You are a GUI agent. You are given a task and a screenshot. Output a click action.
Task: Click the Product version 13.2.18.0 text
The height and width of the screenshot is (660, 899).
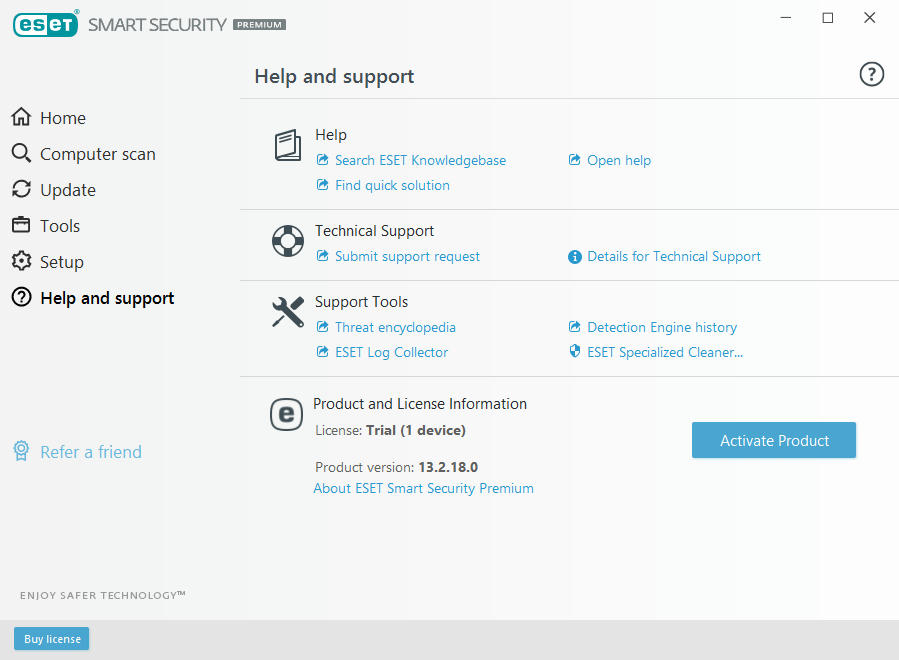click(x=396, y=467)
